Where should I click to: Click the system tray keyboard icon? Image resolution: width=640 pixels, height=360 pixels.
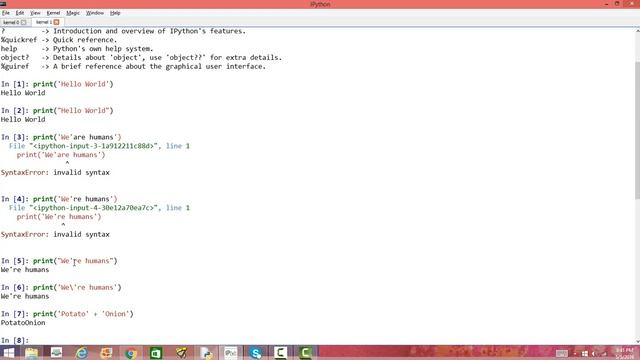coord(562,353)
